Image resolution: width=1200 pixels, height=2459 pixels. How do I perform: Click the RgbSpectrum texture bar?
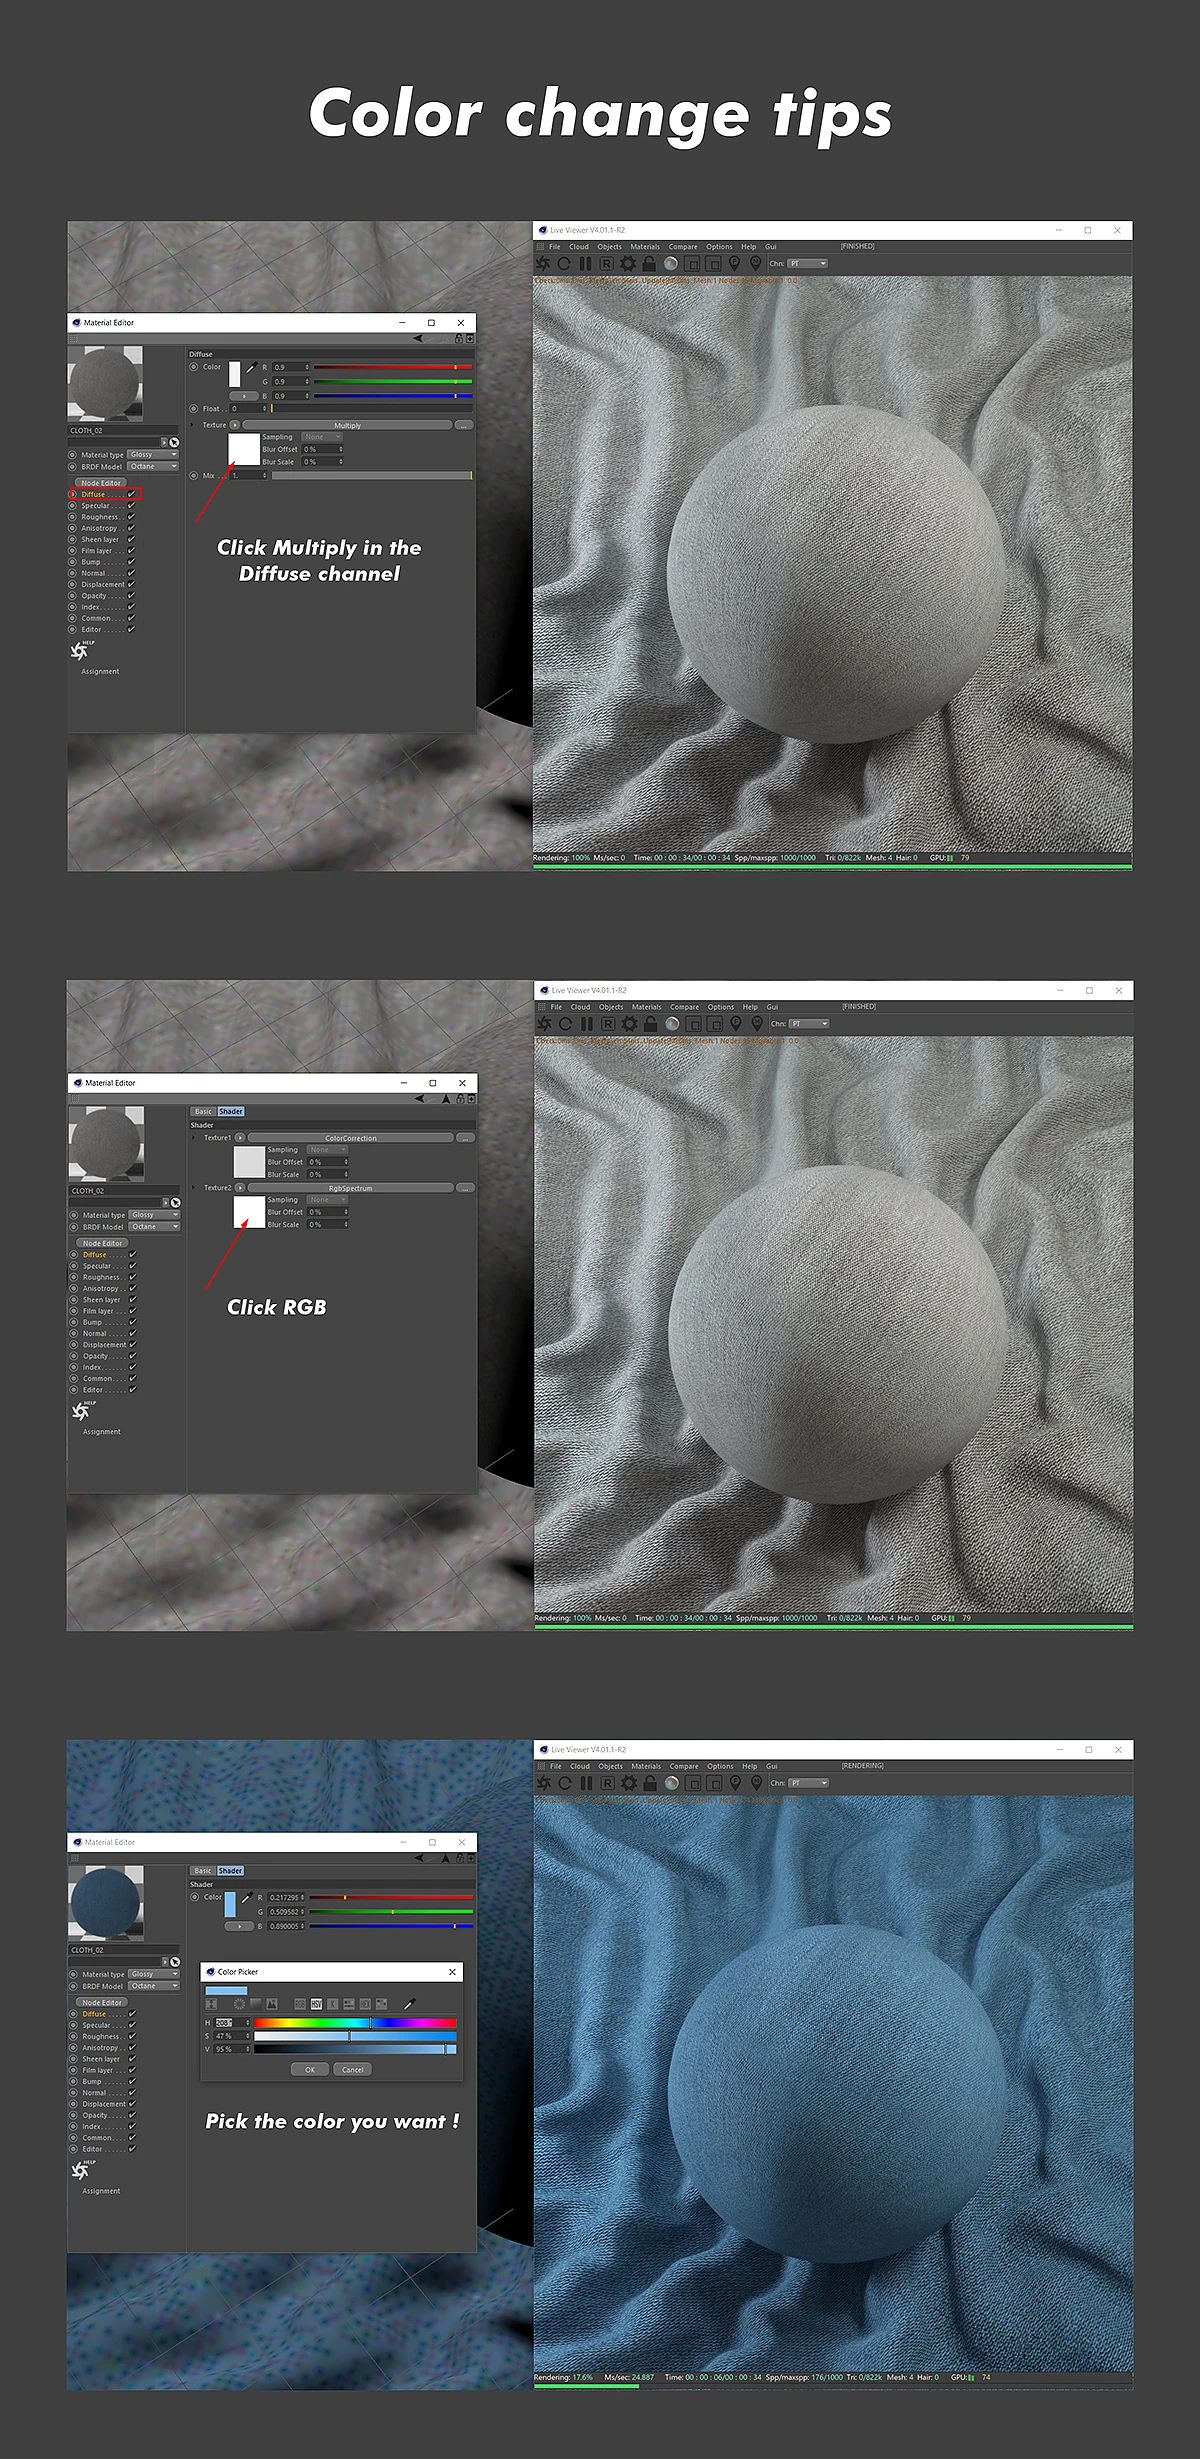click(350, 1188)
